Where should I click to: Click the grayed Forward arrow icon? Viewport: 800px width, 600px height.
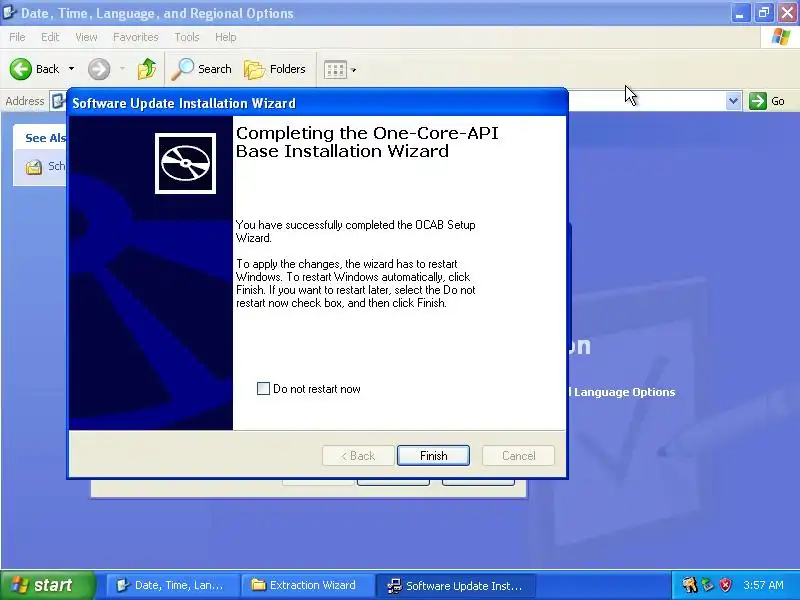click(99, 69)
